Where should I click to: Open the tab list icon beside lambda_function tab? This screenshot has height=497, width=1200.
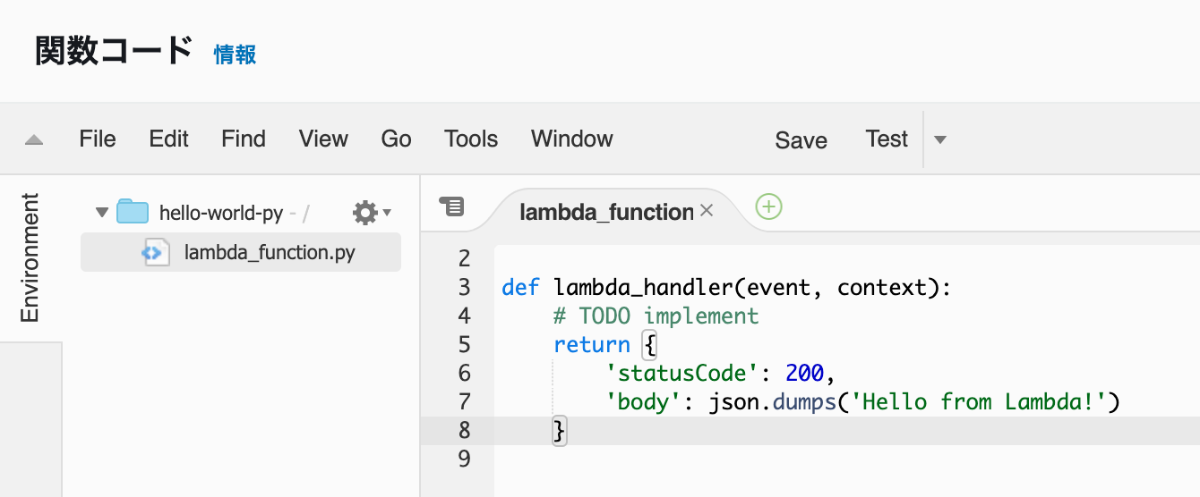[x=452, y=207]
